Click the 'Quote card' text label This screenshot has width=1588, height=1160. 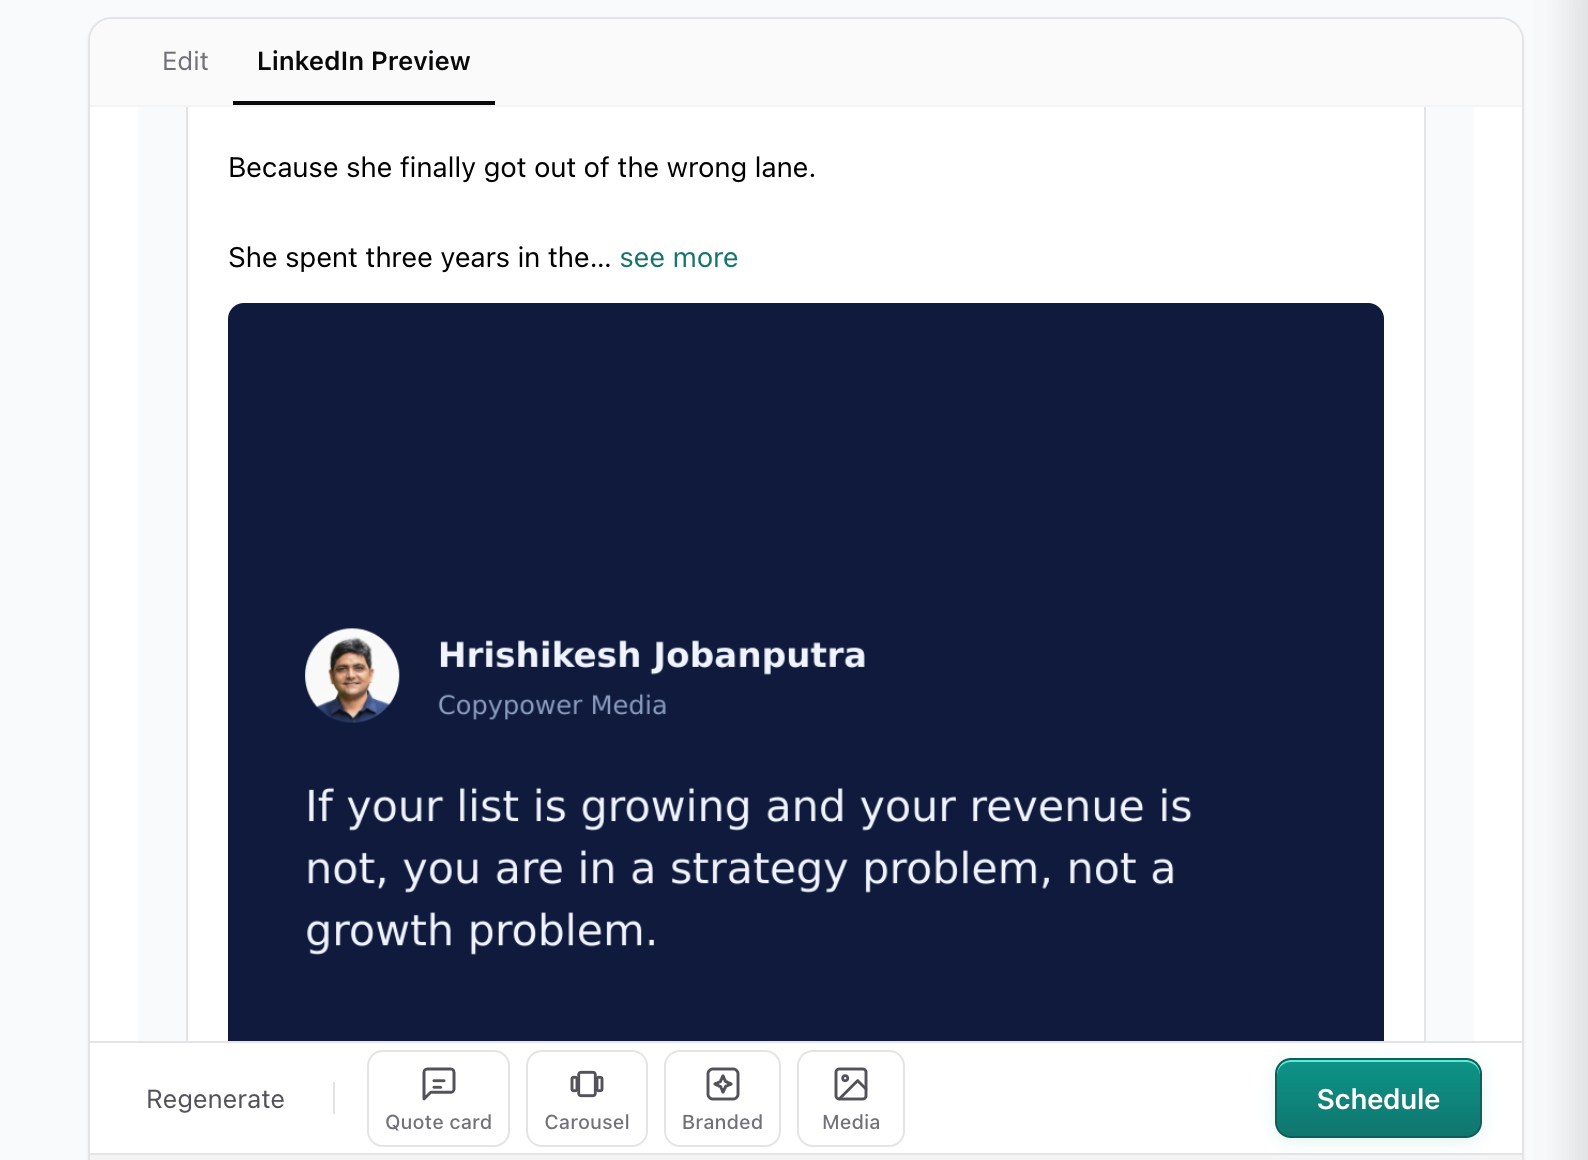[438, 1122]
